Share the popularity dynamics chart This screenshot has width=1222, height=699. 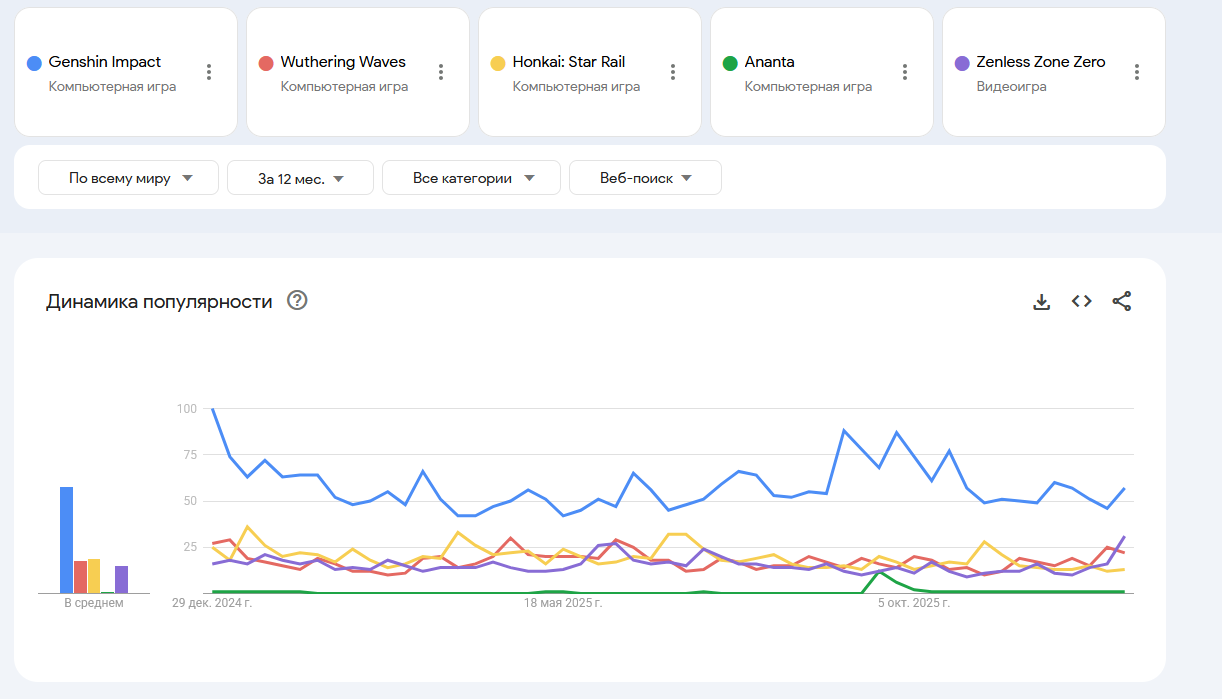coord(1122,301)
